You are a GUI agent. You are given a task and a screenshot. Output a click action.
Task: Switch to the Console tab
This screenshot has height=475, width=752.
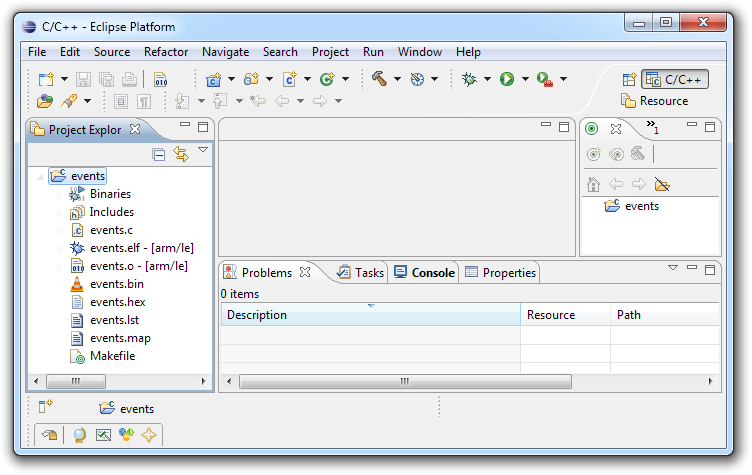(424, 273)
